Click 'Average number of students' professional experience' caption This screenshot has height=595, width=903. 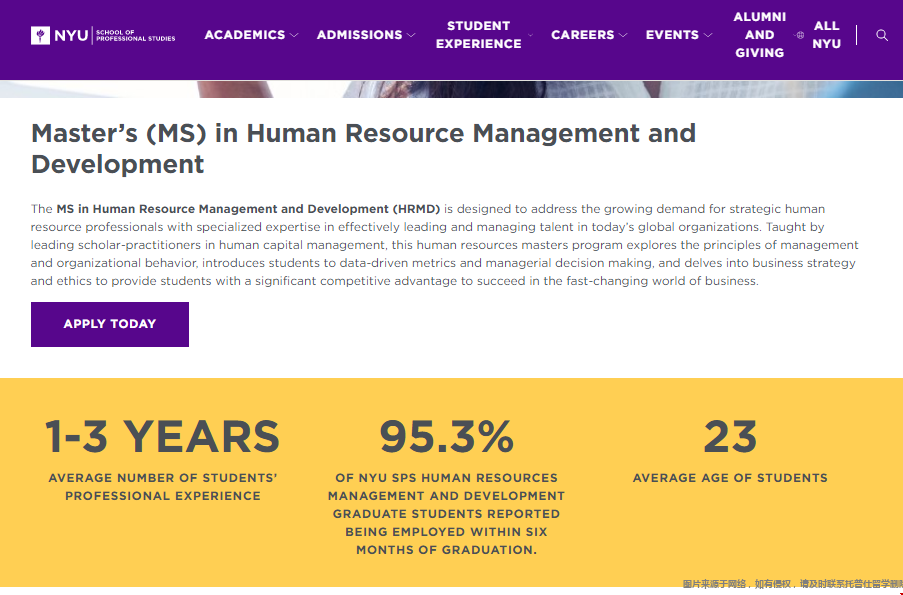click(x=163, y=487)
